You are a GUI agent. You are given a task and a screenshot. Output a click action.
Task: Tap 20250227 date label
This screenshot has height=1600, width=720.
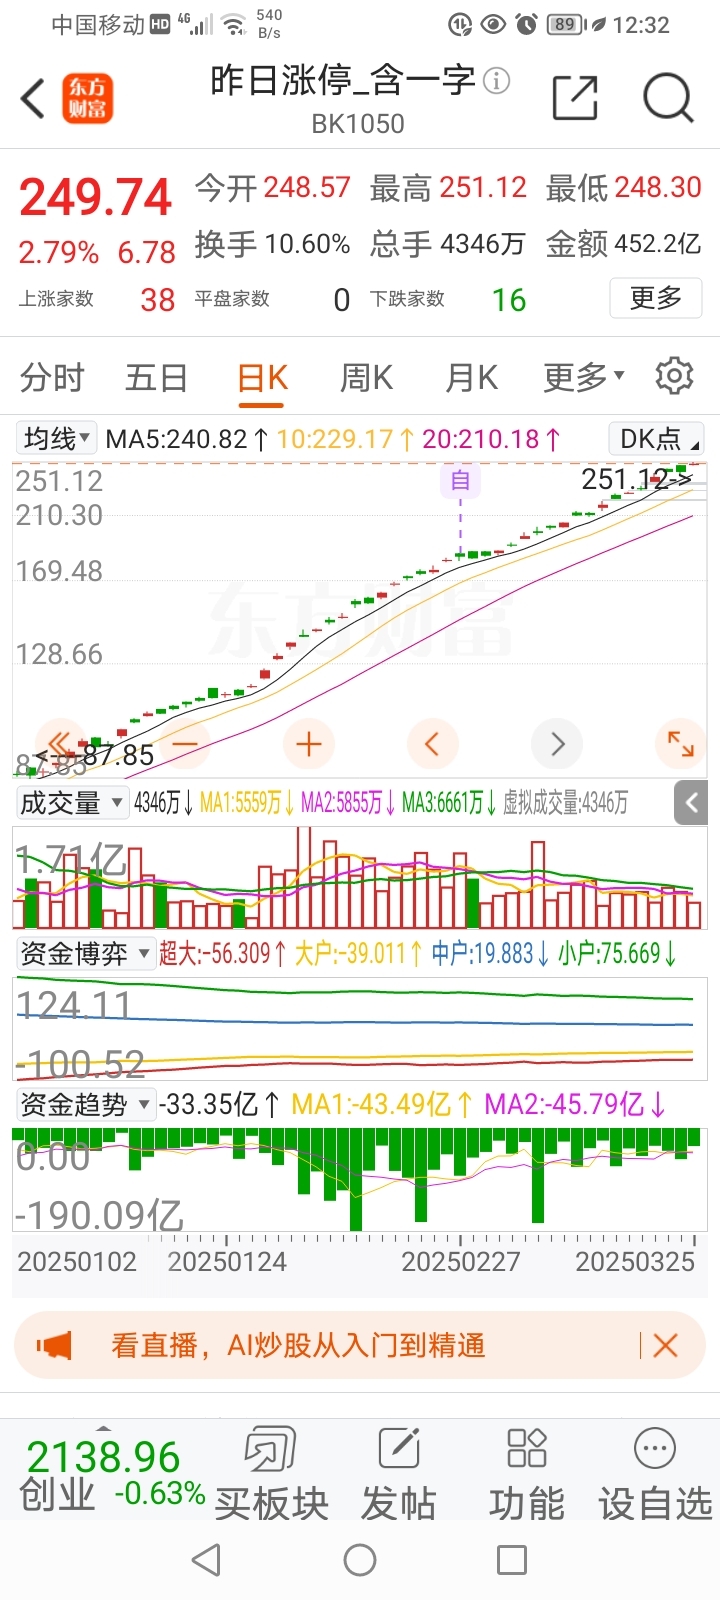point(461,1262)
